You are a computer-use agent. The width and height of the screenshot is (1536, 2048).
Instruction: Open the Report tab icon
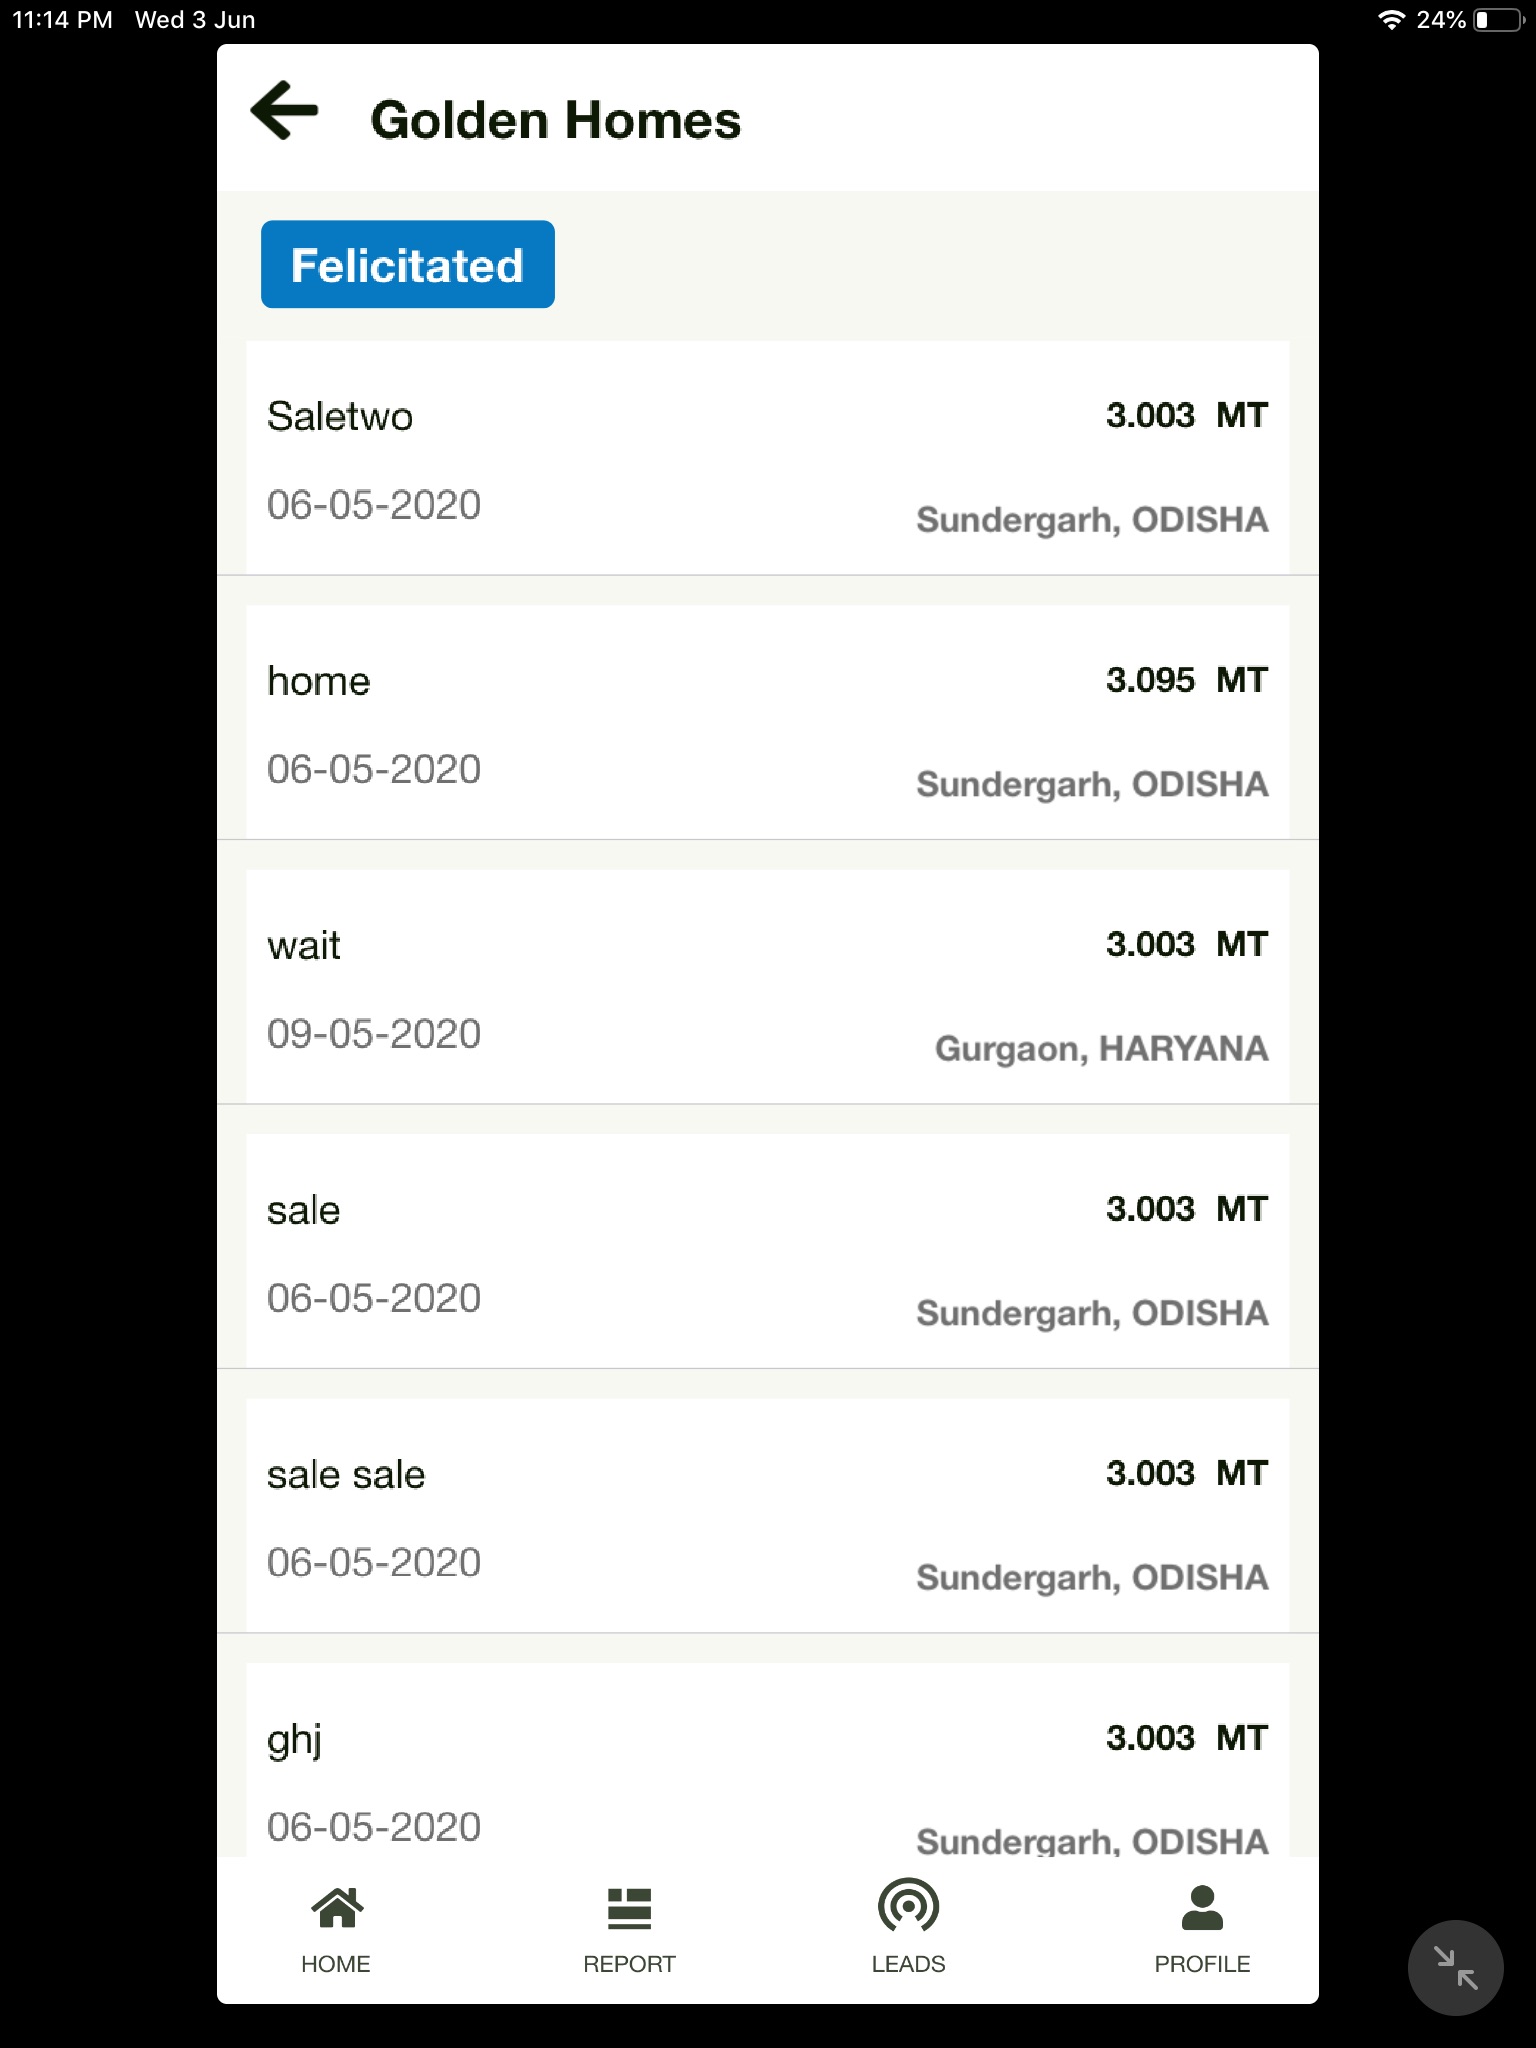click(629, 1908)
